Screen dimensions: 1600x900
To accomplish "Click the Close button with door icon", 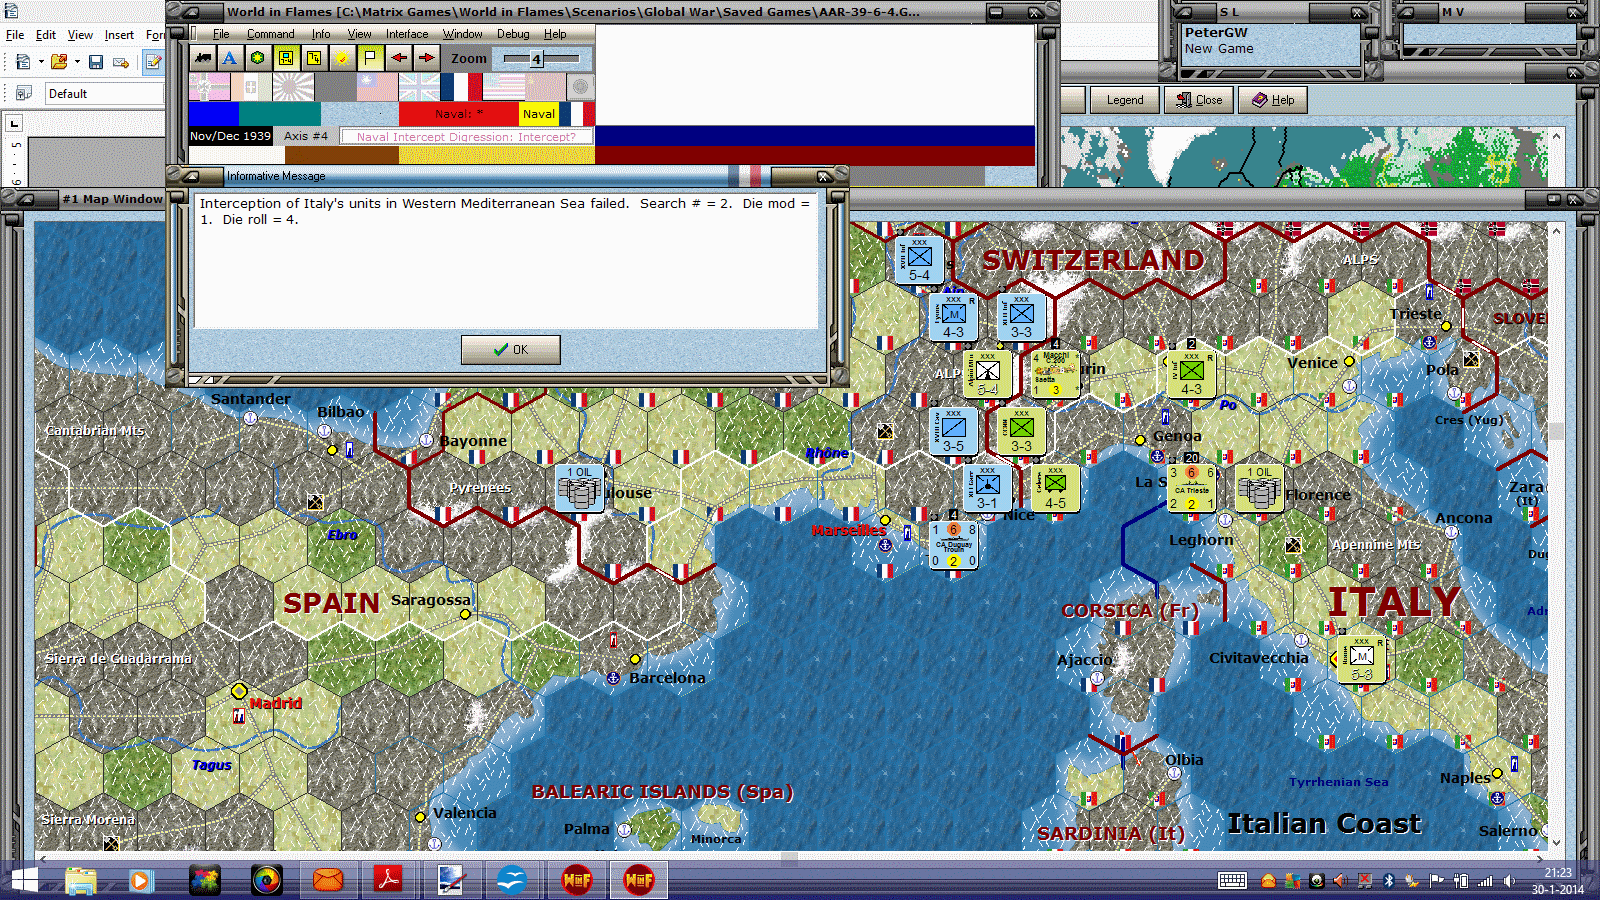I will click(1199, 100).
